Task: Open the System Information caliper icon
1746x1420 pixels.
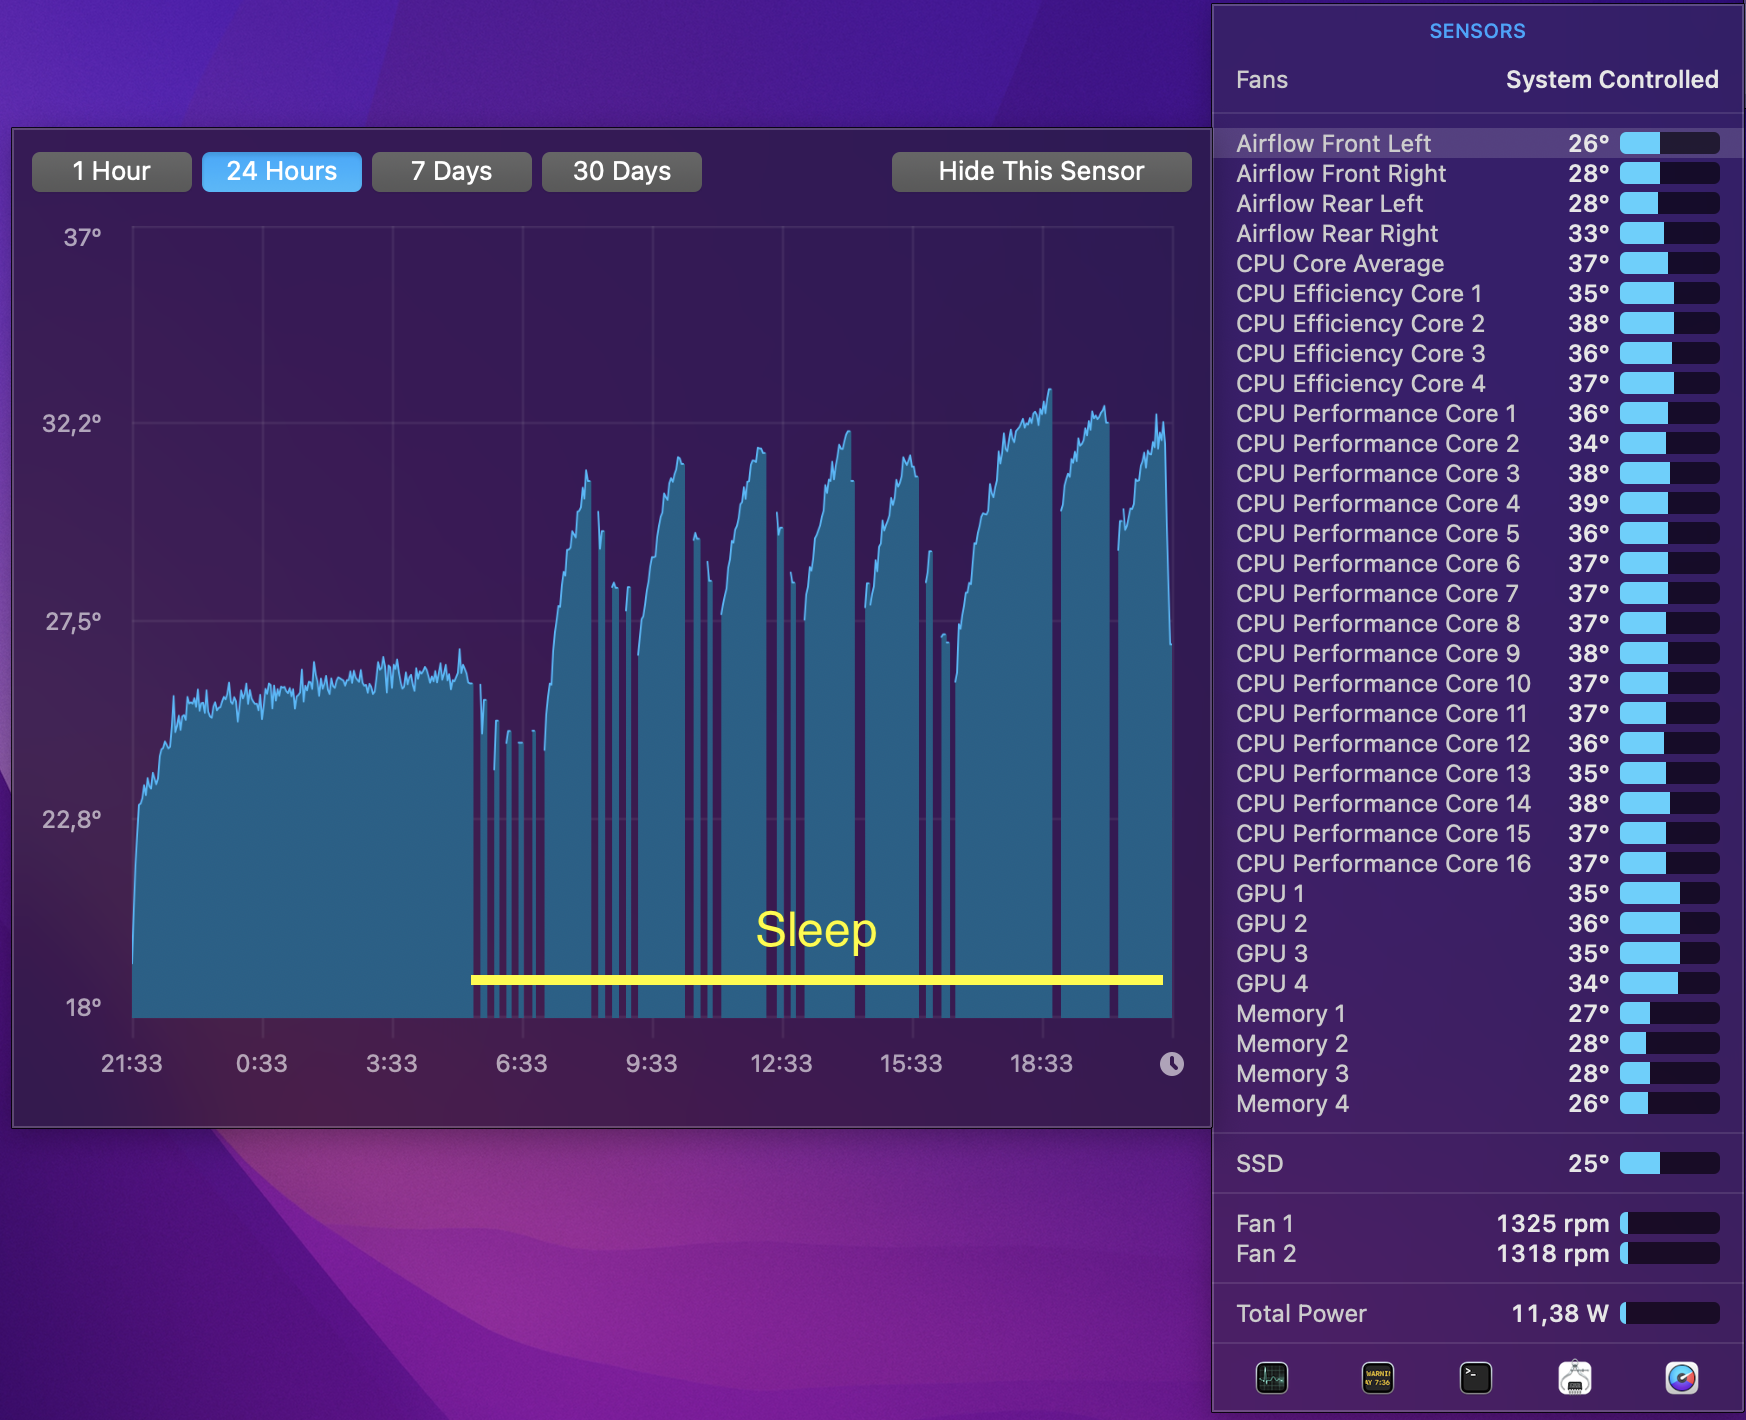Action: 1575,1378
